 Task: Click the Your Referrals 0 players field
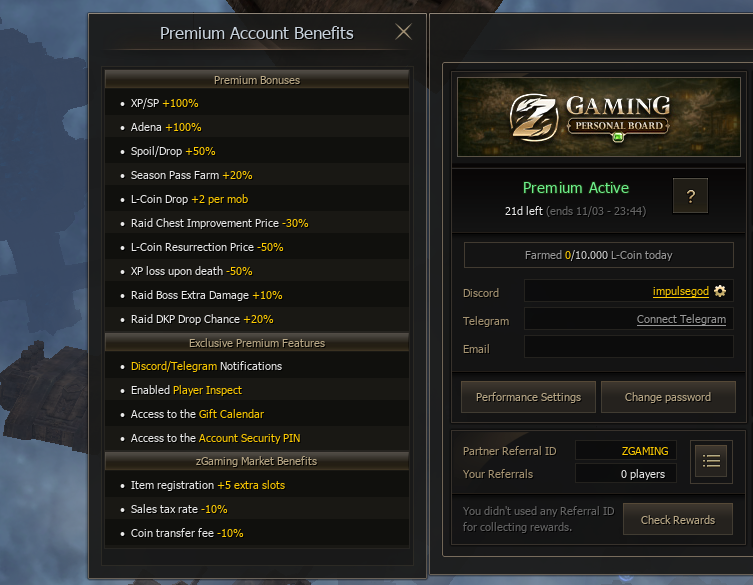626,474
